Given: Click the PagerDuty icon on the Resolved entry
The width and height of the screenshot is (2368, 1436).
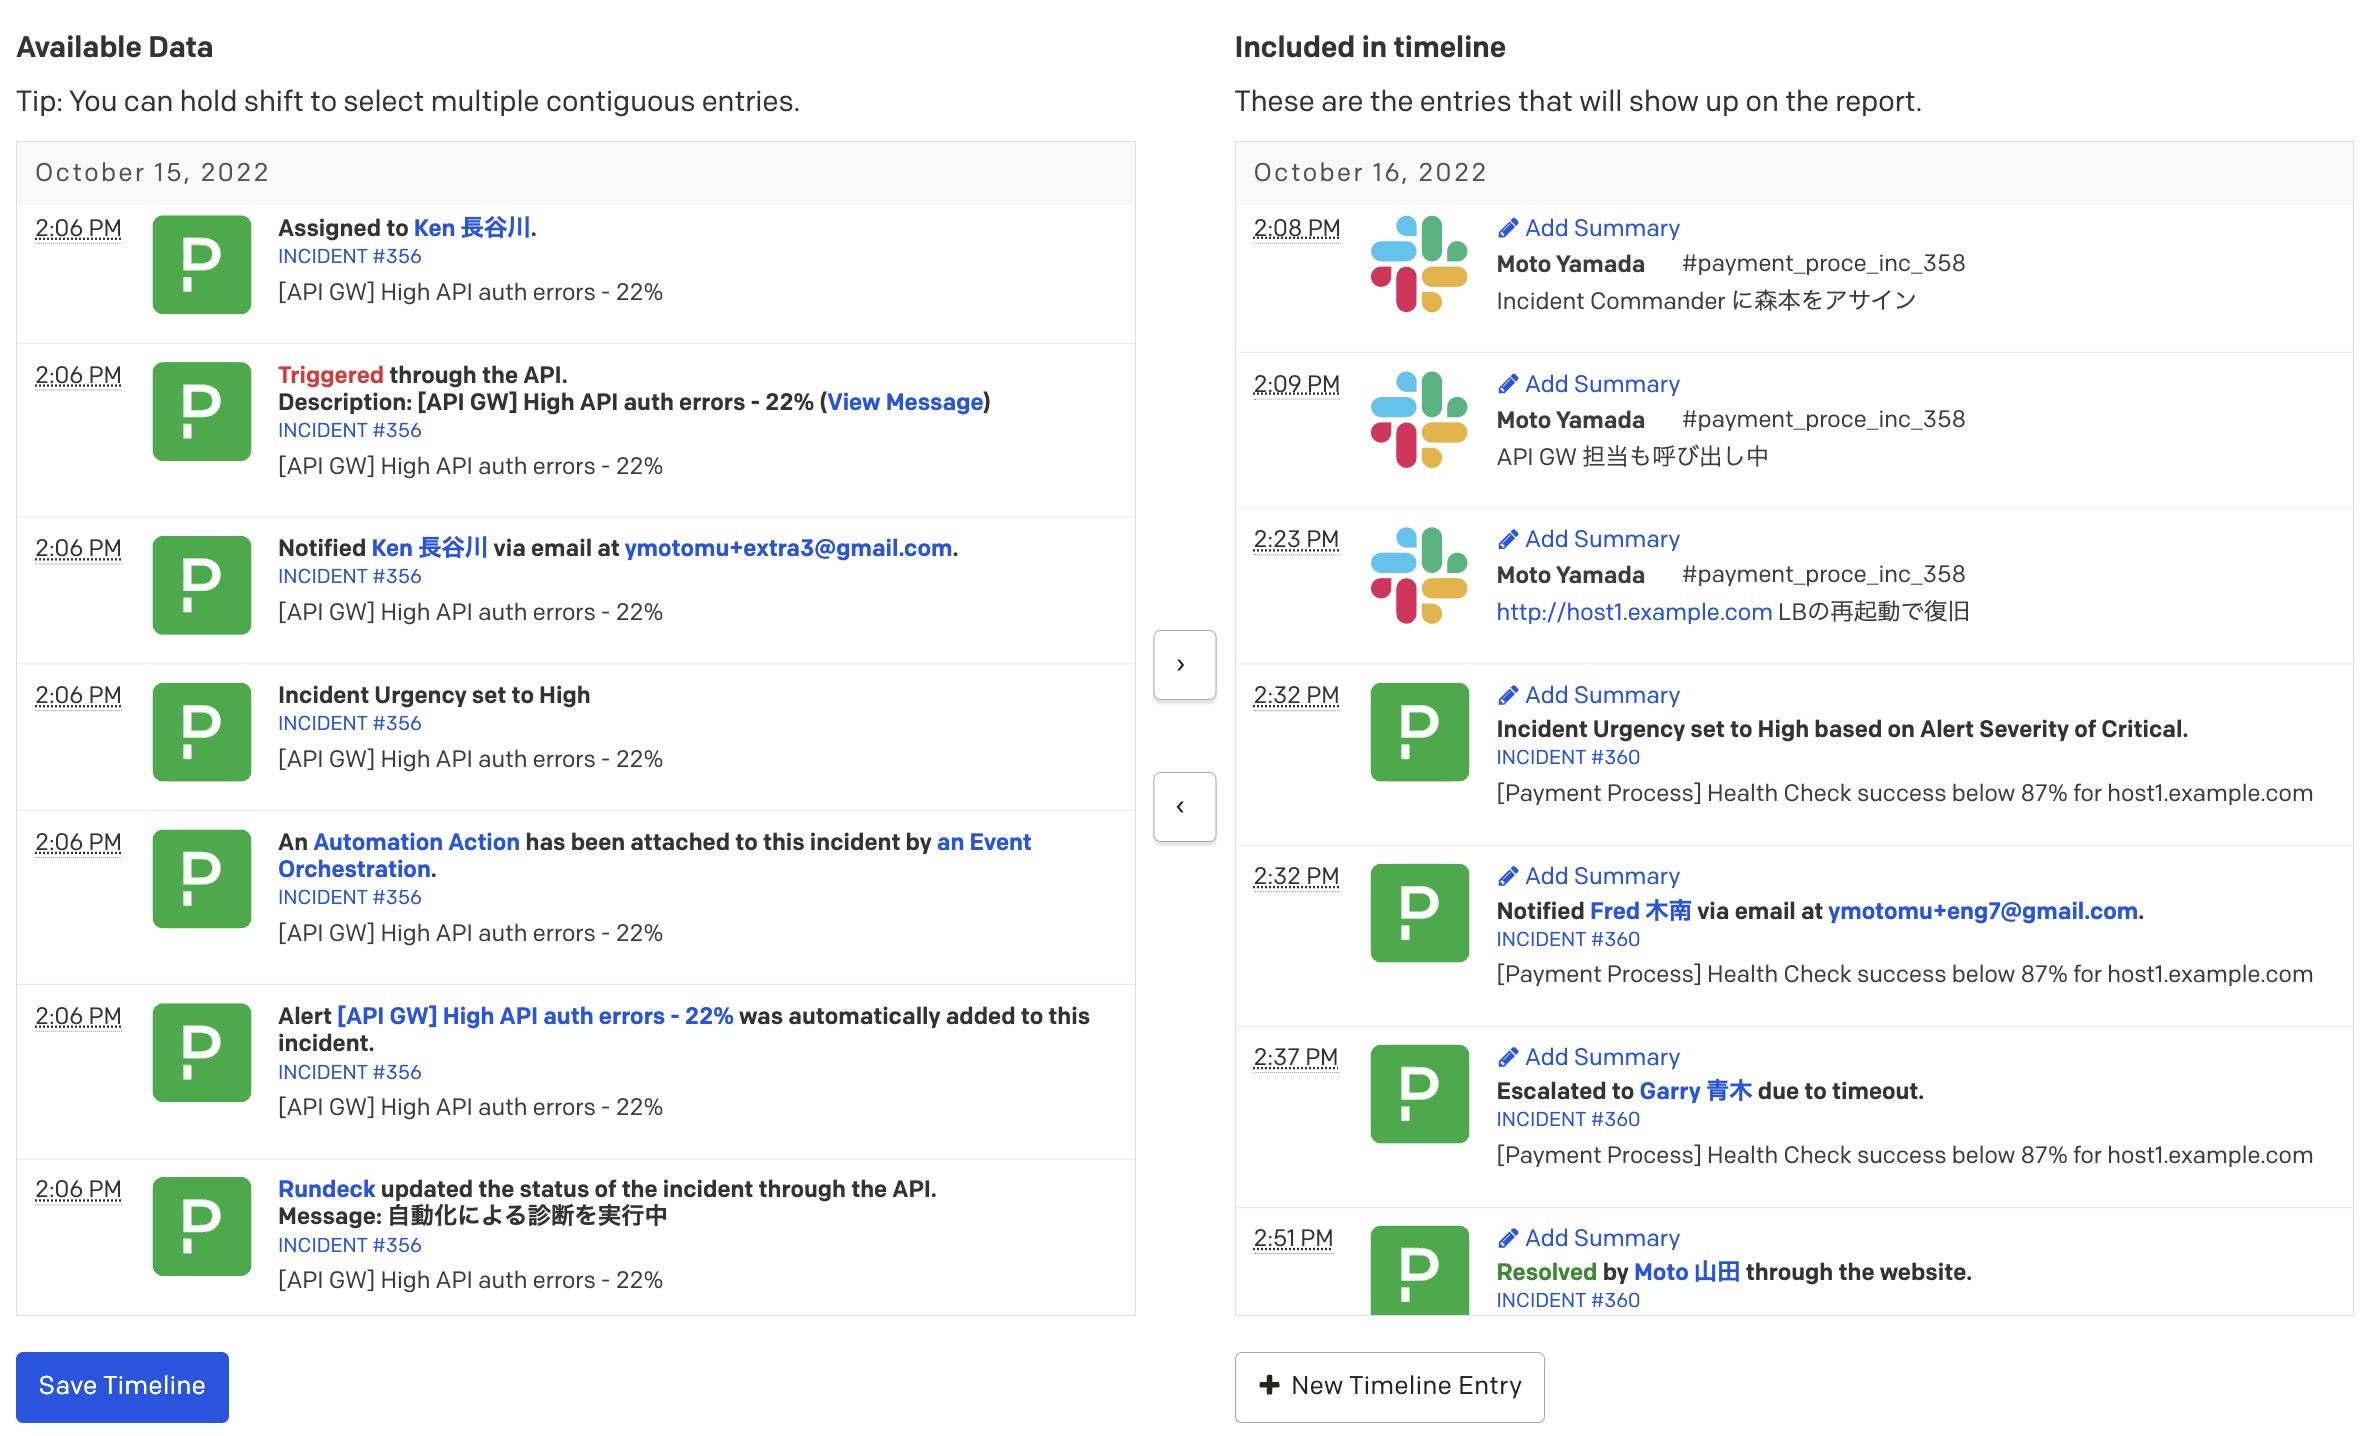Looking at the screenshot, I should tap(1419, 1270).
